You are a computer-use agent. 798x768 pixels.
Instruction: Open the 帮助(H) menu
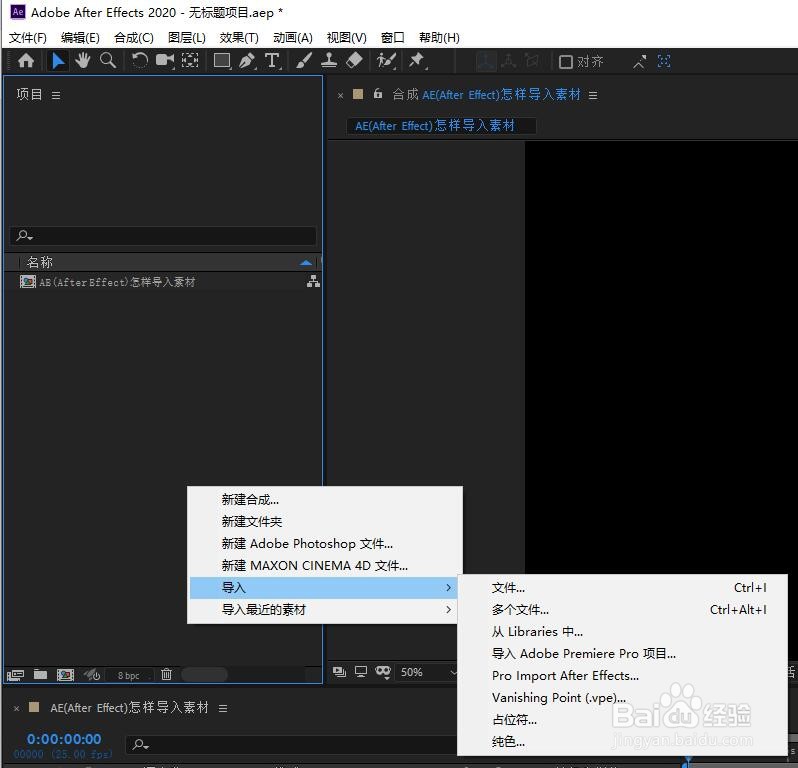pos(439,38)
